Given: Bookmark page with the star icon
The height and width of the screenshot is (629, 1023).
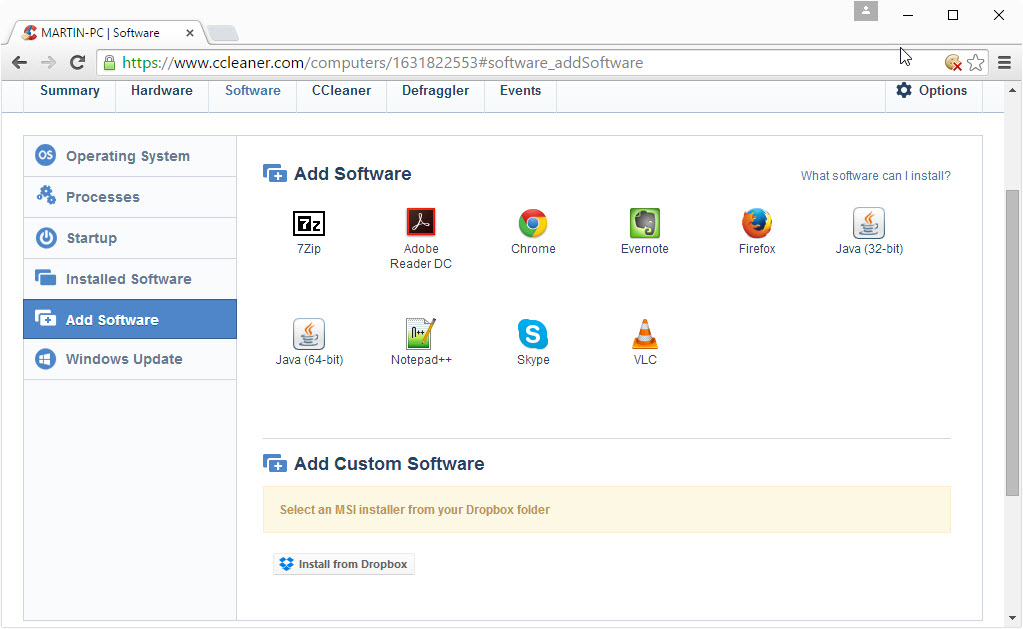Looking at the screenshot, I should click(975, 63).
